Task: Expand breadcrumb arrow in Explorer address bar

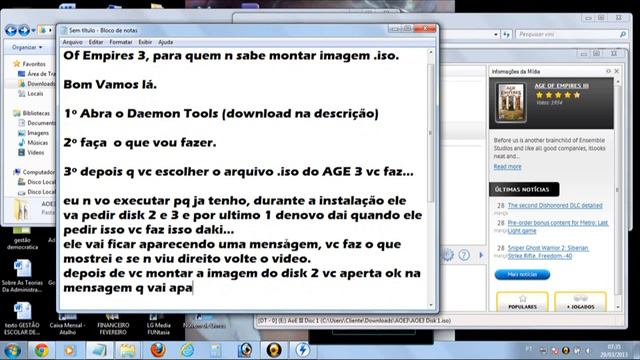Action: (x=50, y=30)
